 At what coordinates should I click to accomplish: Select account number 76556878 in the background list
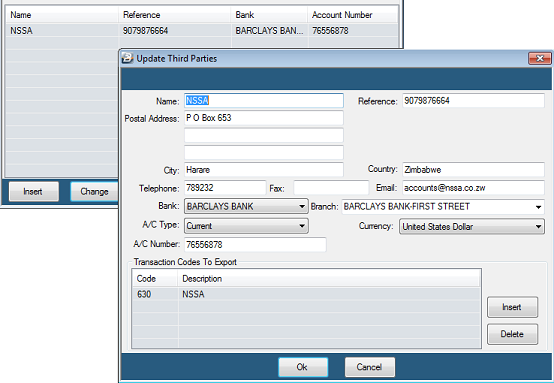coord(353,31)
